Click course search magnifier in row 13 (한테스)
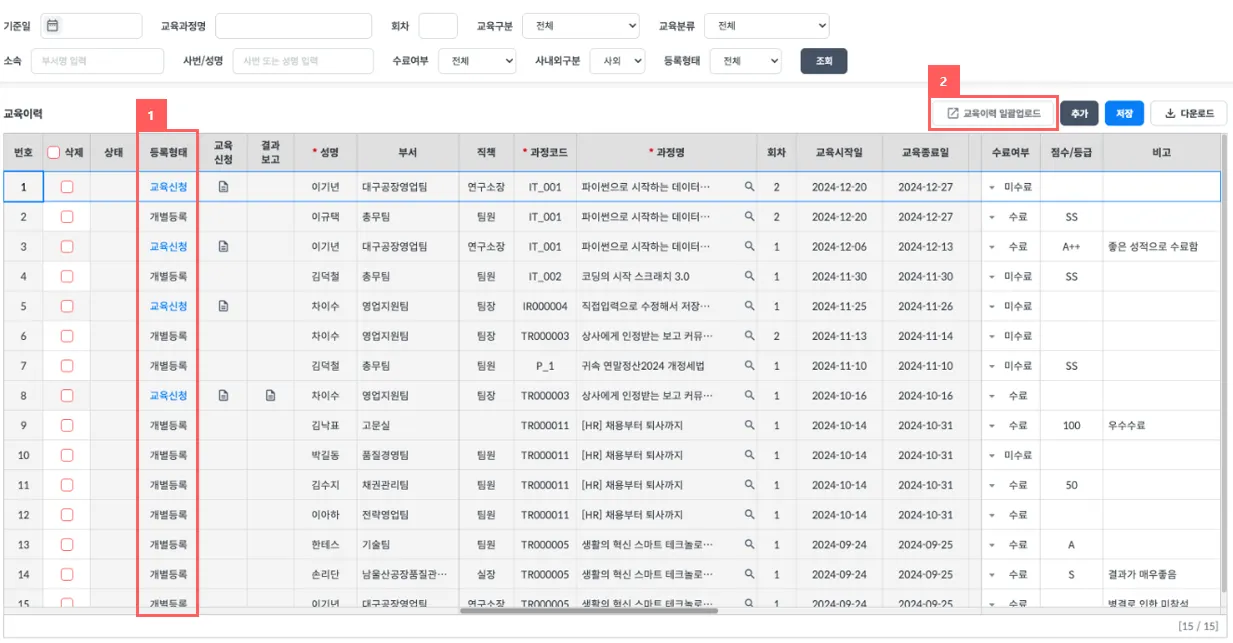 point(749,545)
